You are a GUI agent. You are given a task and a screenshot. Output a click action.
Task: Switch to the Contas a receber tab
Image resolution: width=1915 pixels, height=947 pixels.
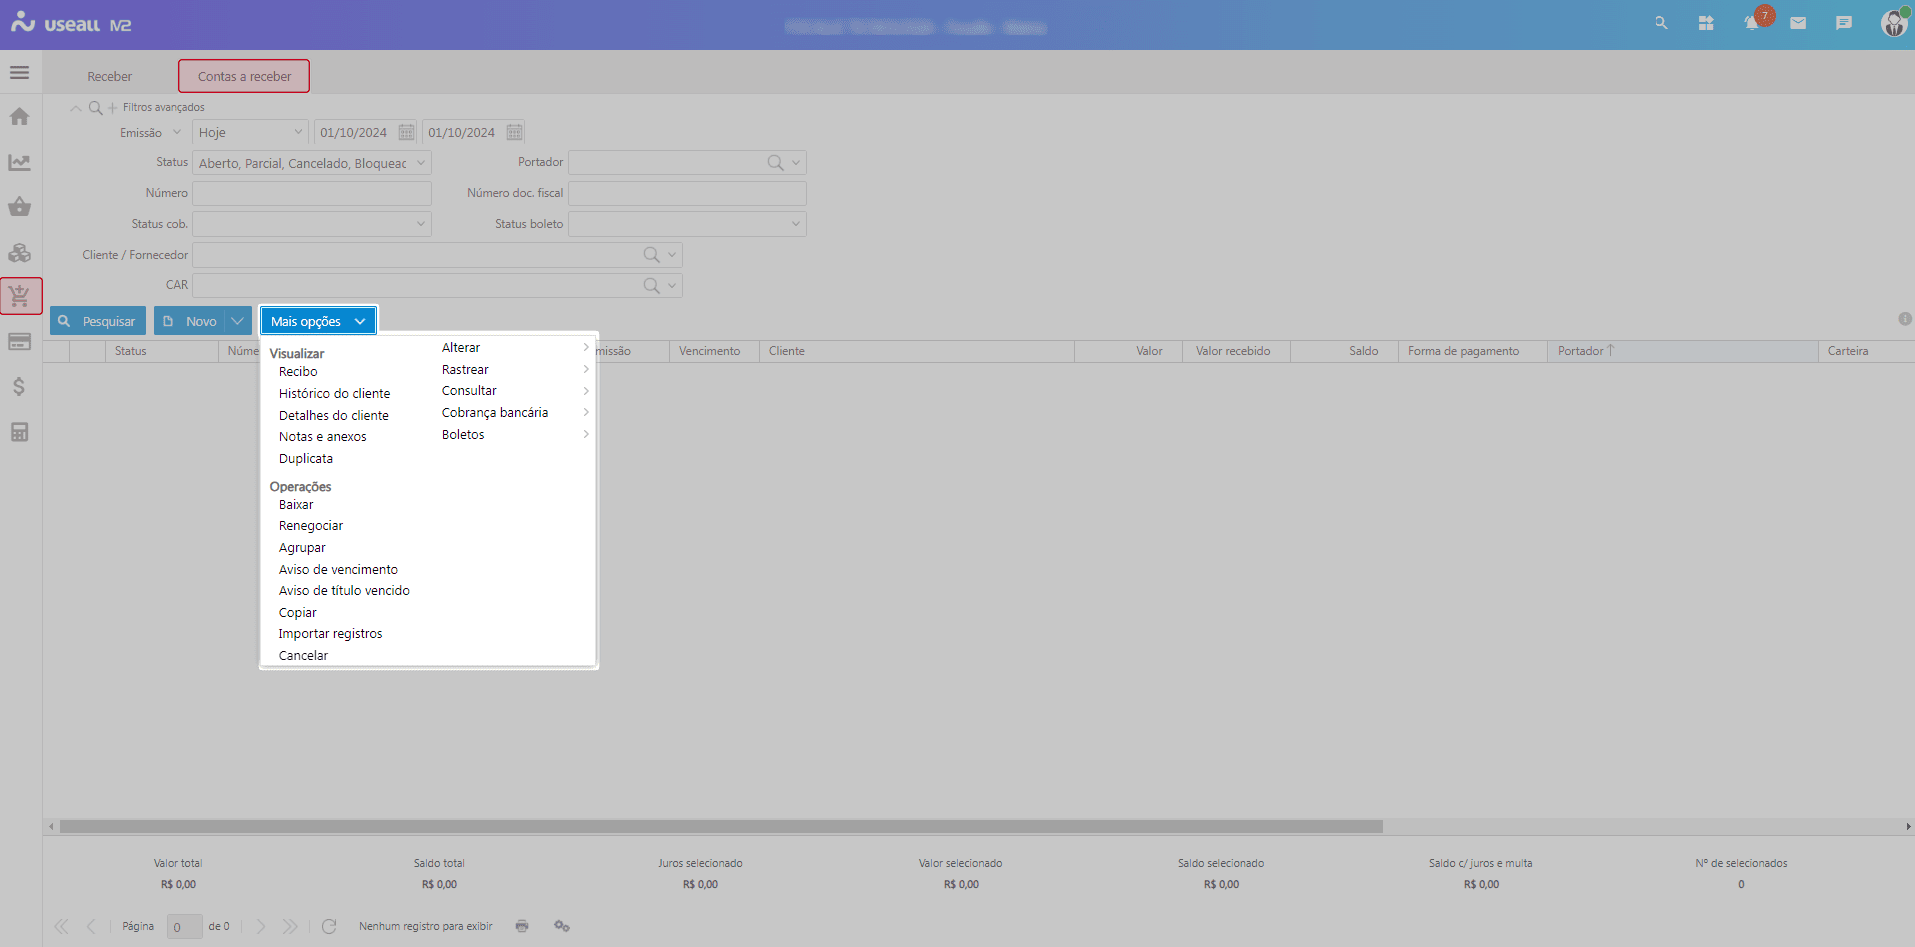click(x=244, y=76)
